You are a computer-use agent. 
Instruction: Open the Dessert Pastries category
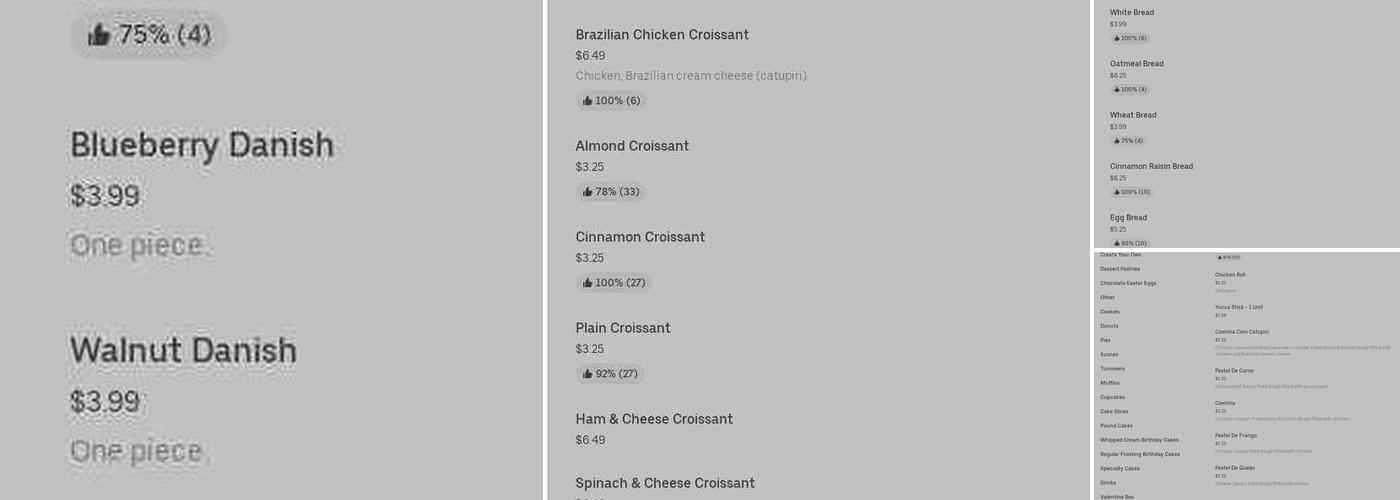tap(1120, 269)
